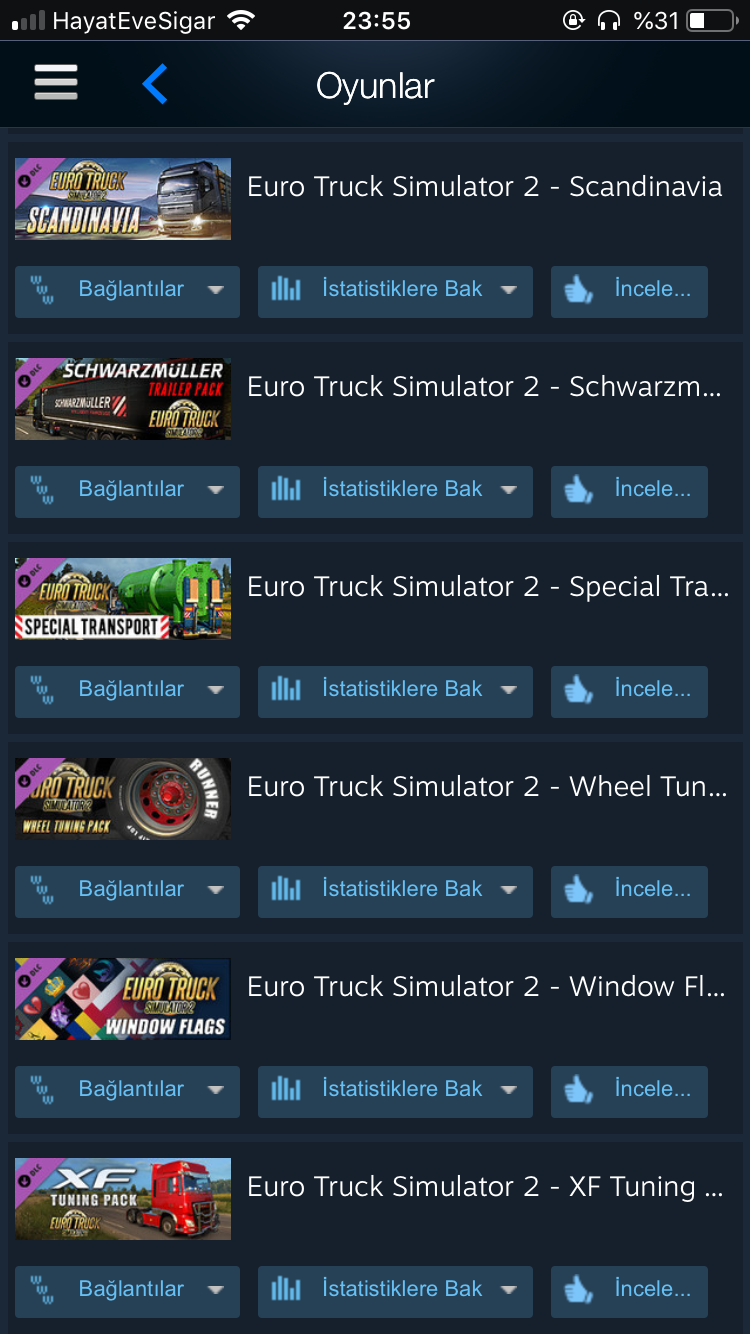Open Bağlantılar dropdown for Window Flags
This screenshot has height=1334, width=750.
pyautogui.click(x=127, y=1091)
